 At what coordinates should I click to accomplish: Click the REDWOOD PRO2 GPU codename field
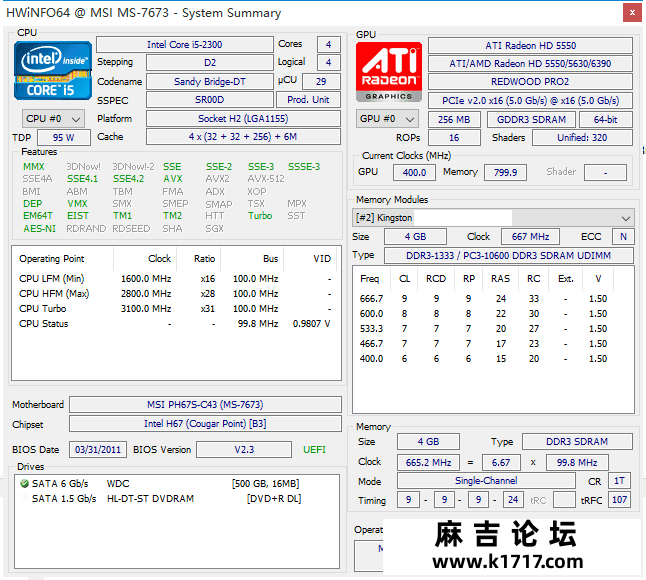[x=530, y=82]
